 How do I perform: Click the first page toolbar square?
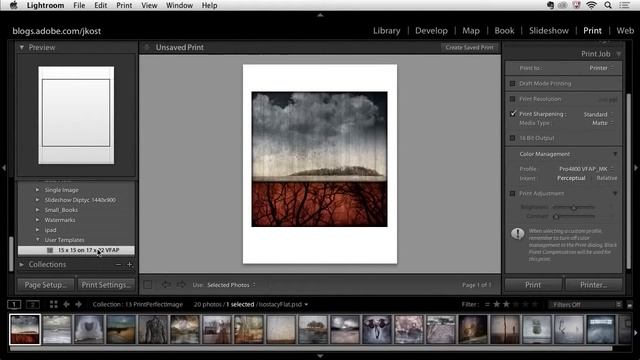click(x=148, y=284)
